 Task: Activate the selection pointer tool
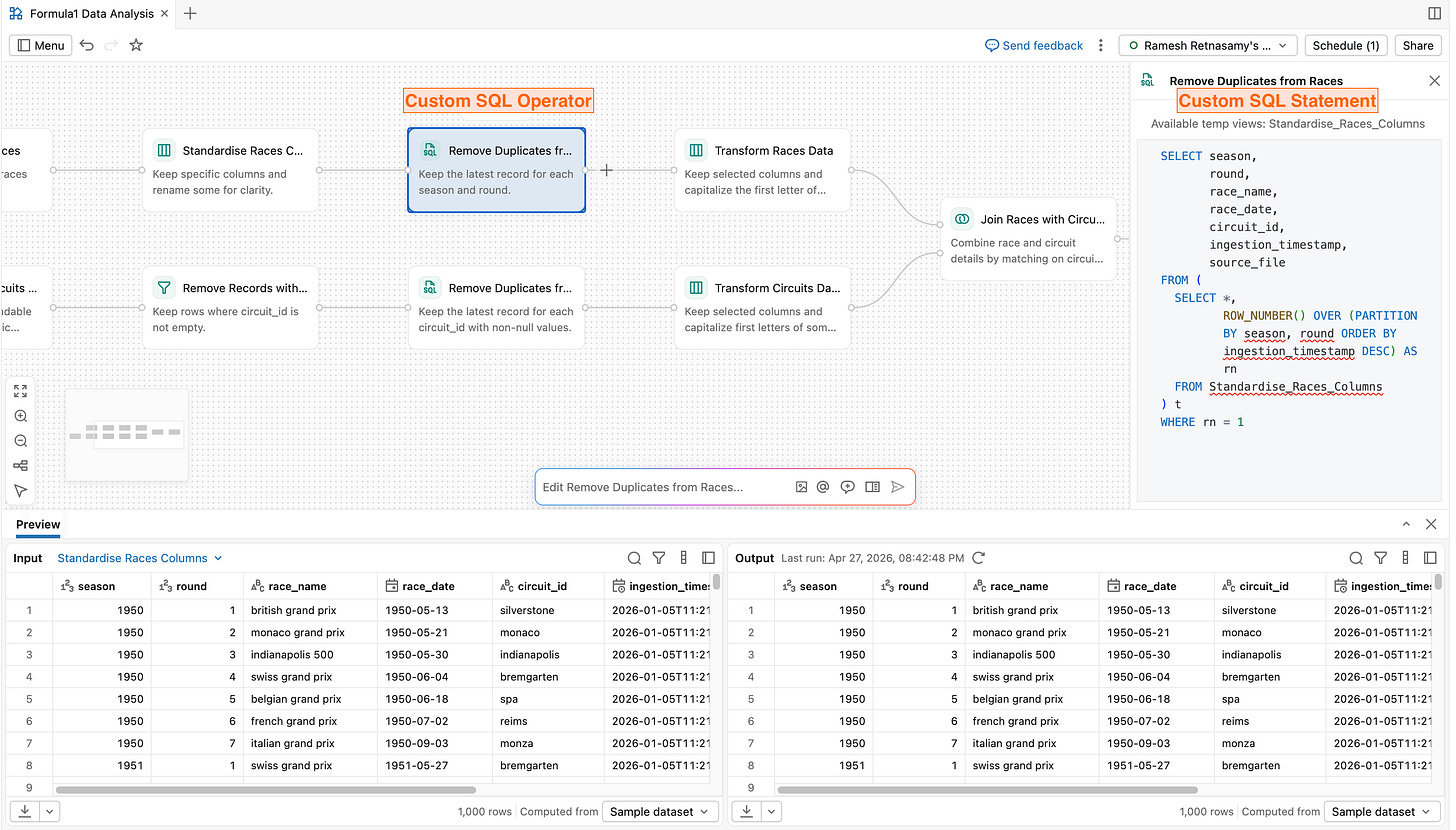coord(20,491)
